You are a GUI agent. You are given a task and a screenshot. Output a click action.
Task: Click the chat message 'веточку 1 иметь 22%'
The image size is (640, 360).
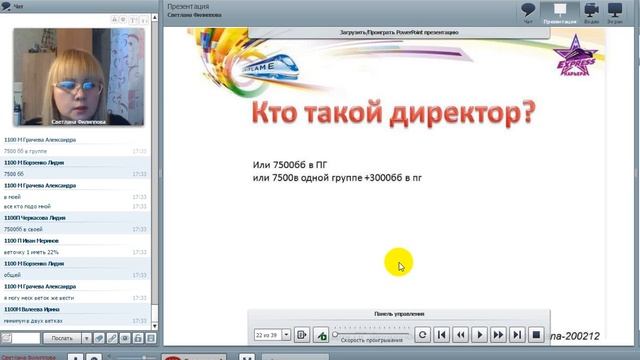coord(31,252)
